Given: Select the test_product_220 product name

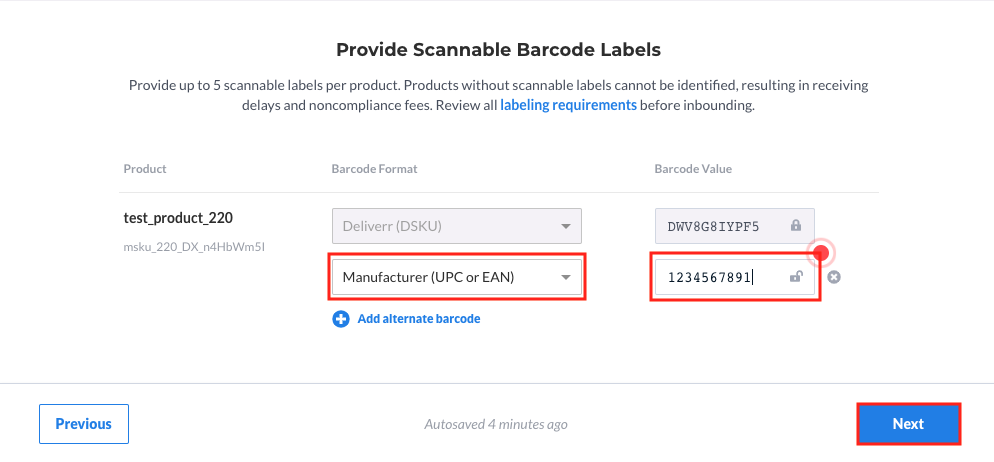Looking at the screenshot, I should (x=178, y=218).
